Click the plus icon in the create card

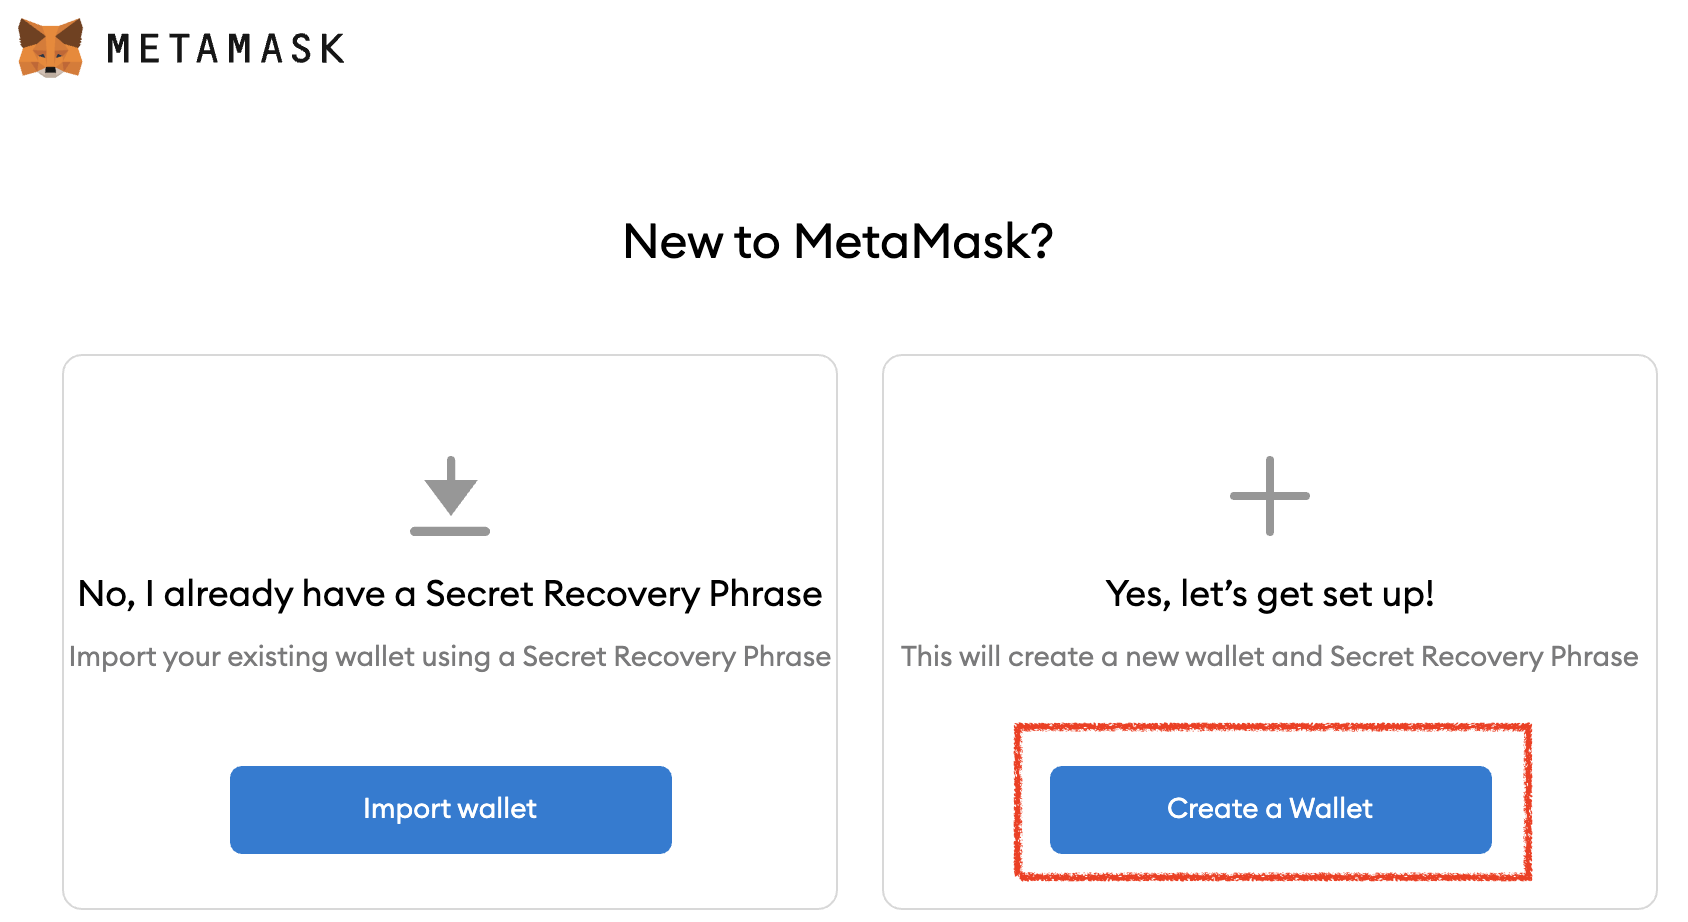1269,496
